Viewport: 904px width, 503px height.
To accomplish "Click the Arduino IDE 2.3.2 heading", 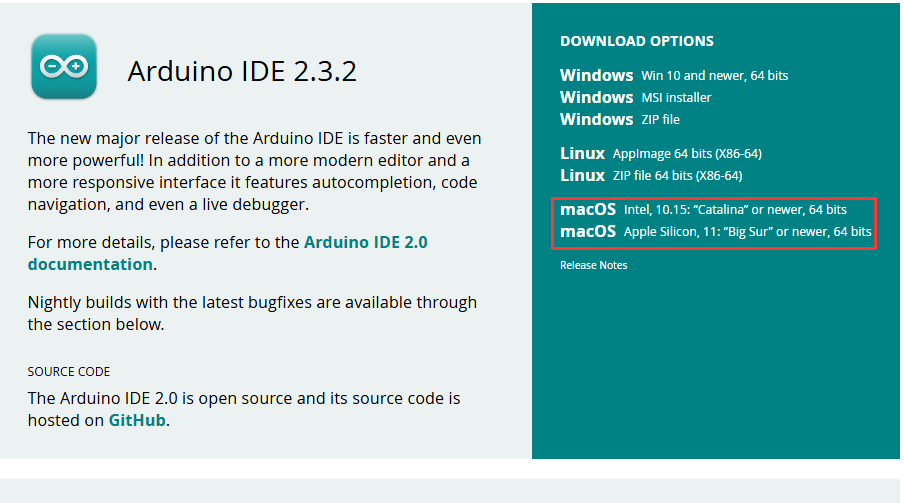I will click(242, 72).
